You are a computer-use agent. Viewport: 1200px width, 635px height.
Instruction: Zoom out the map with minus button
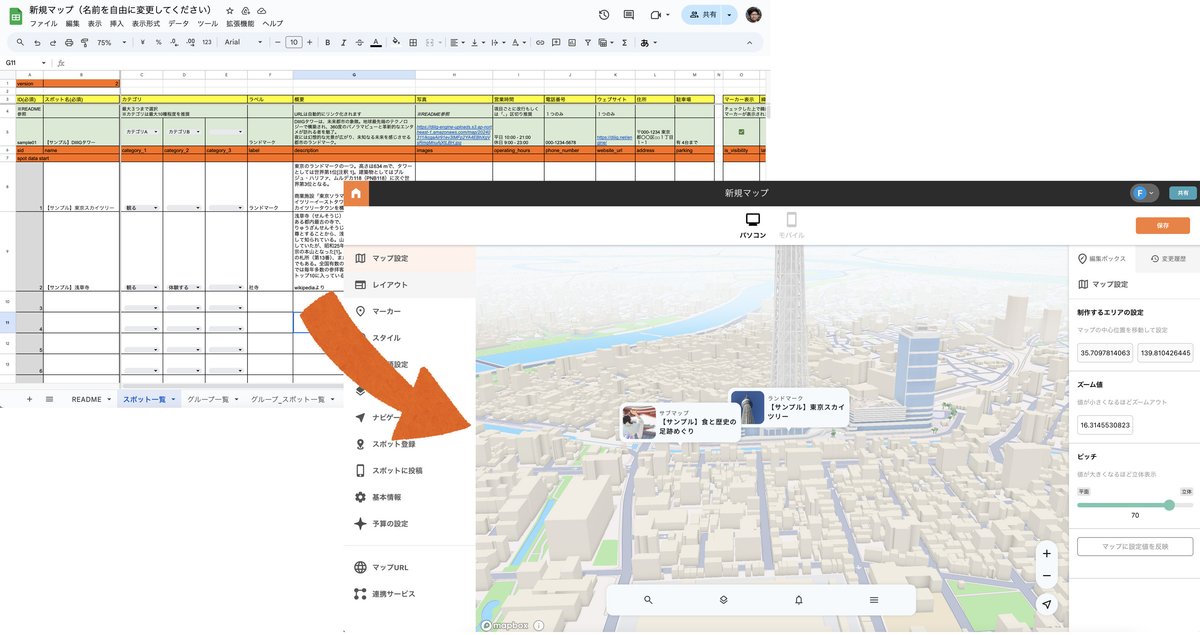pos(1046,576)
